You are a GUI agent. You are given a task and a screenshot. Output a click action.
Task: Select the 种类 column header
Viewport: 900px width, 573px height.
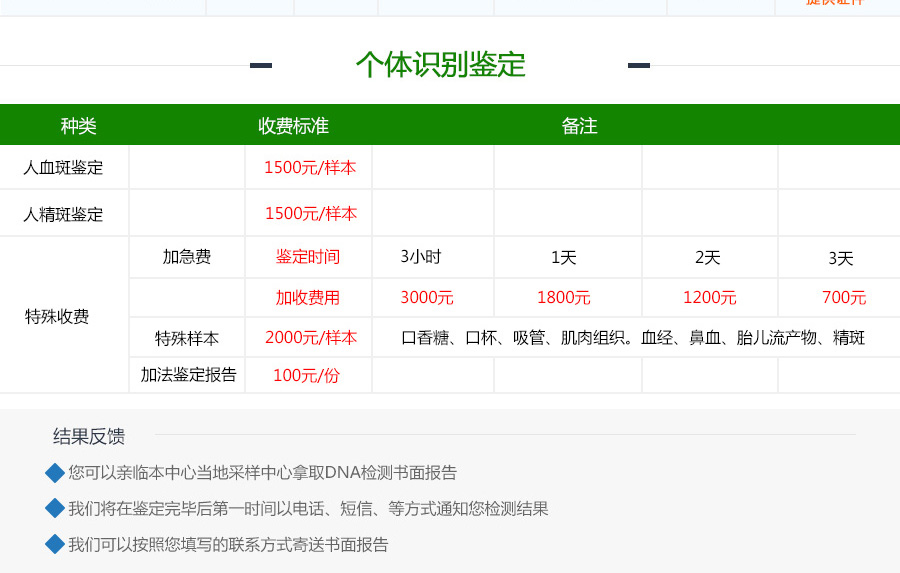point(78,126)
